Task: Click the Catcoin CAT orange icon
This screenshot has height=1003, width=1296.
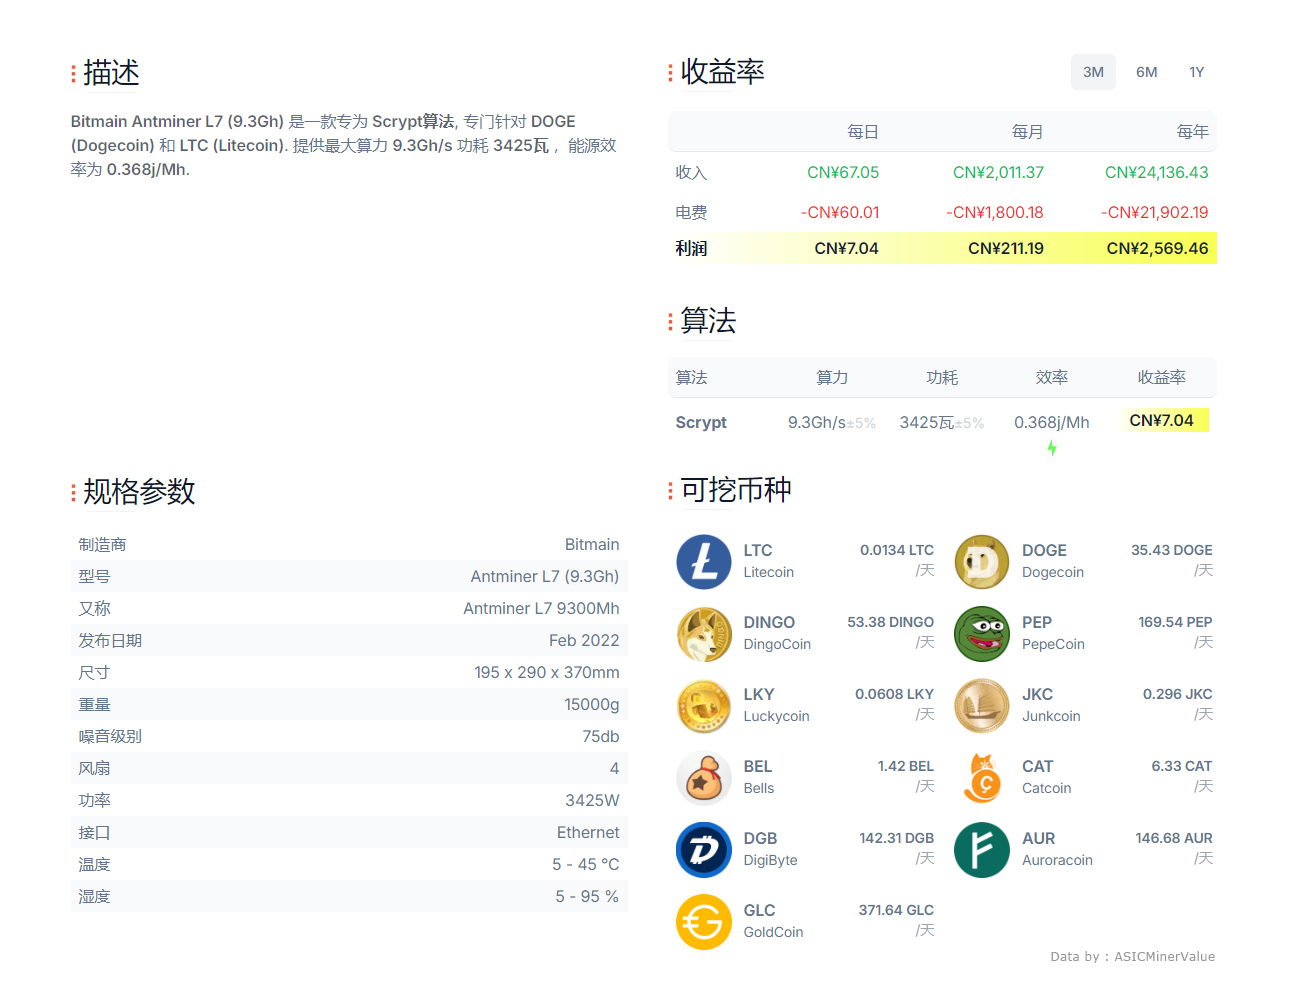Action: [x=982, y=778]
